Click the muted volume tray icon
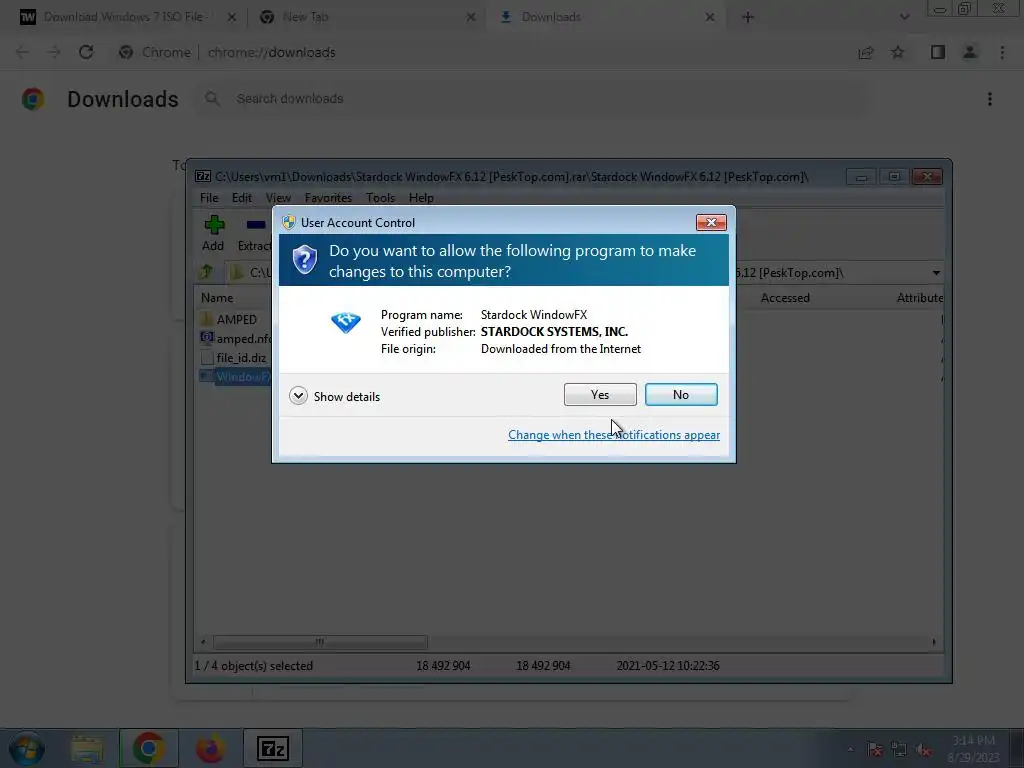1024x768 pixels. 923,750
